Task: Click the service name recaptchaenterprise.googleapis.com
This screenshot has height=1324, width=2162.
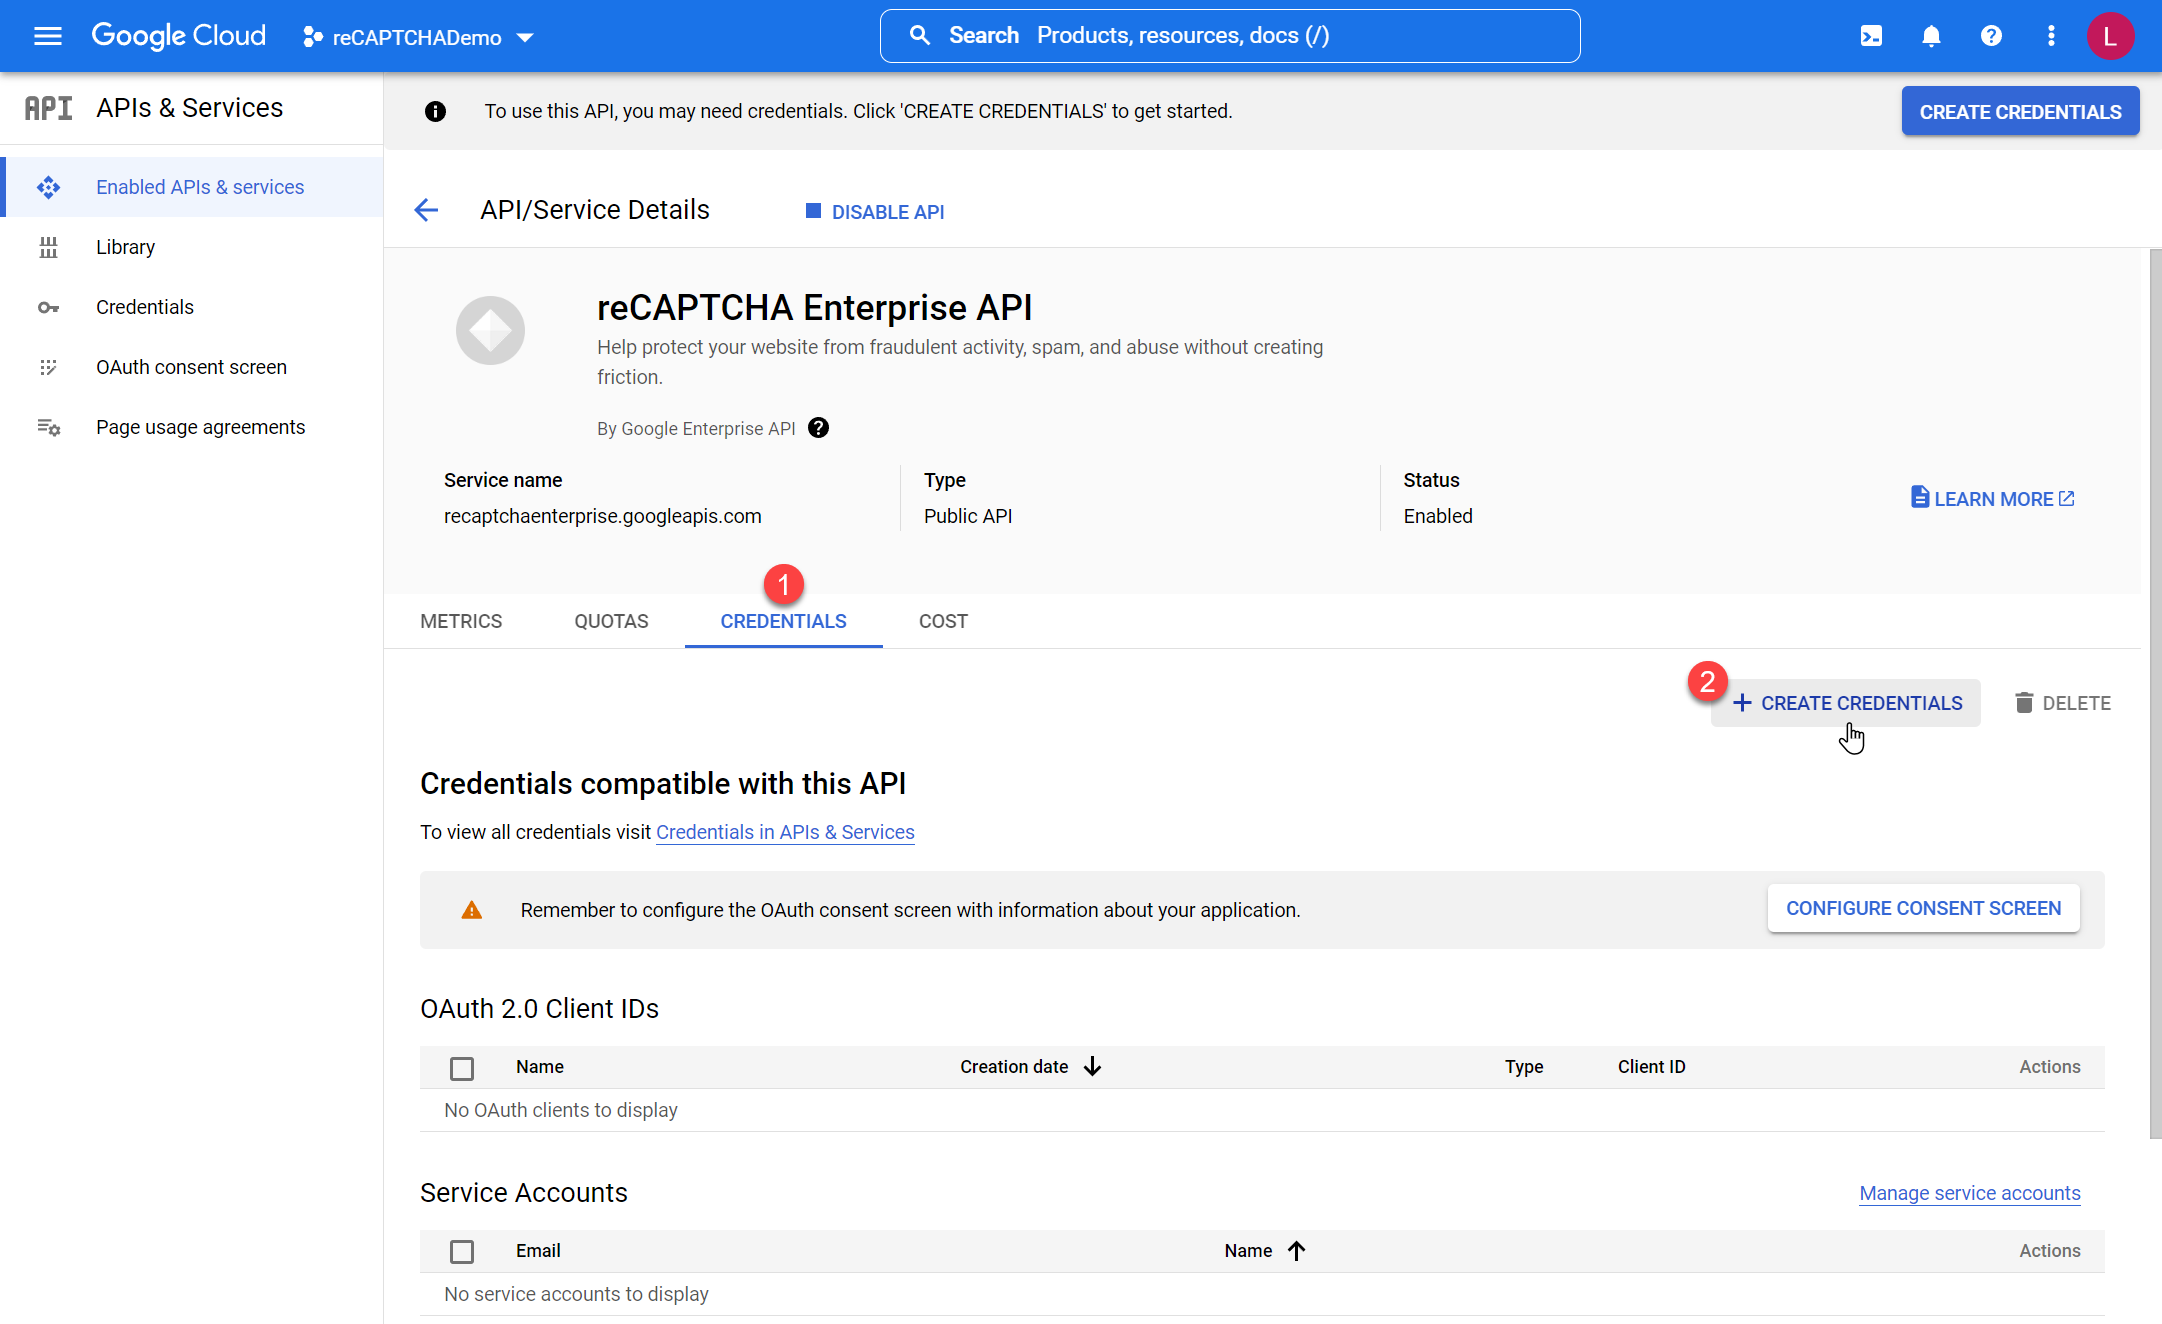Action: click(x=602, y=516)
